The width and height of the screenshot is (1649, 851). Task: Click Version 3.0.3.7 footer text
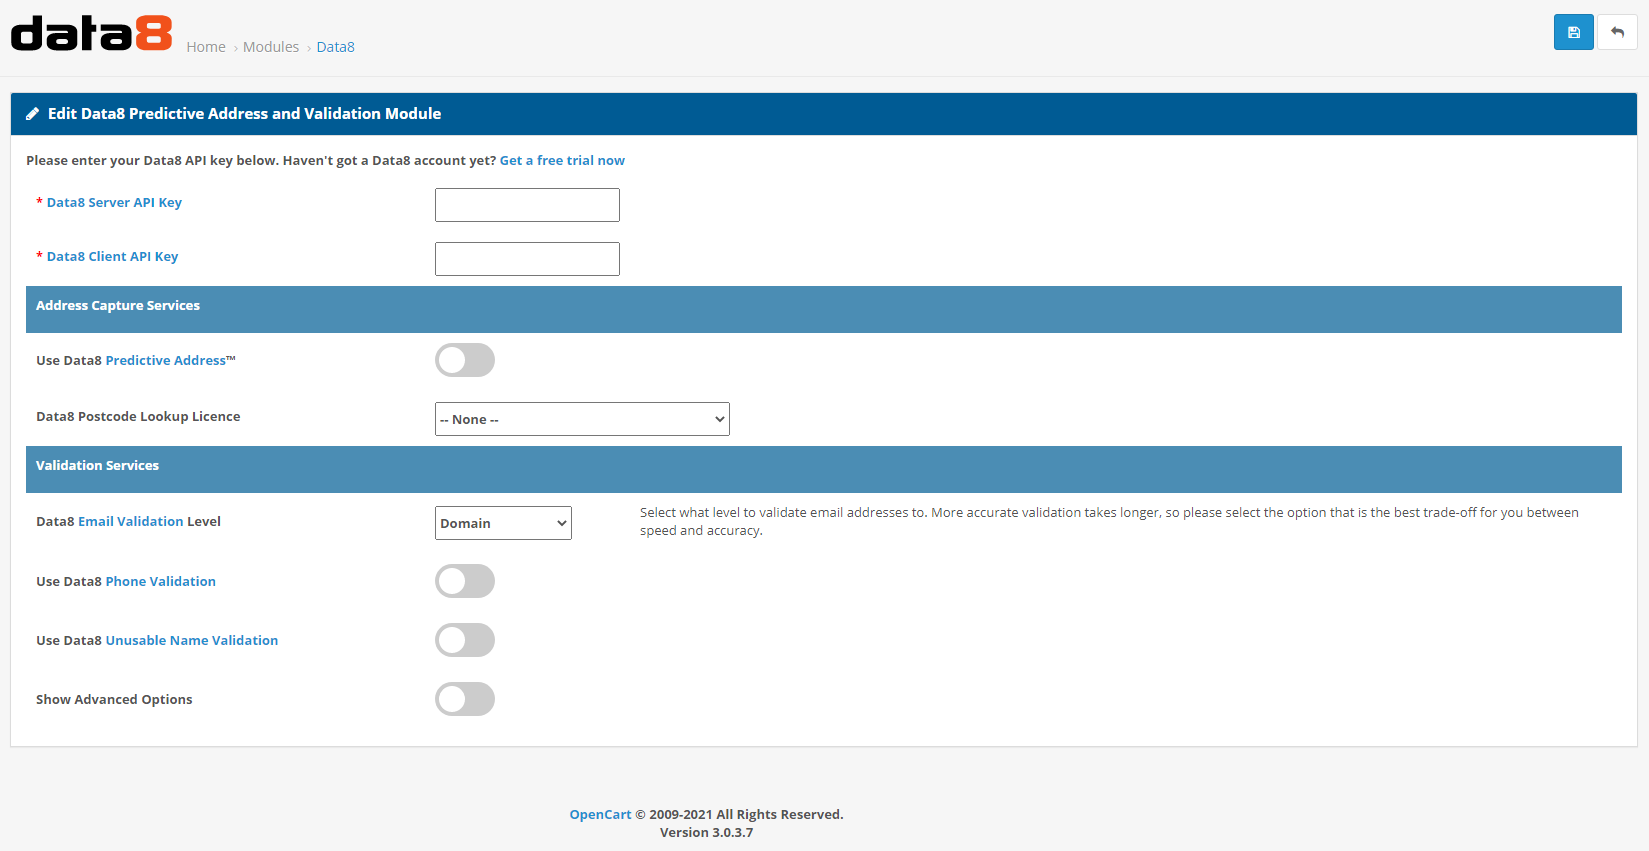(706, 832)
